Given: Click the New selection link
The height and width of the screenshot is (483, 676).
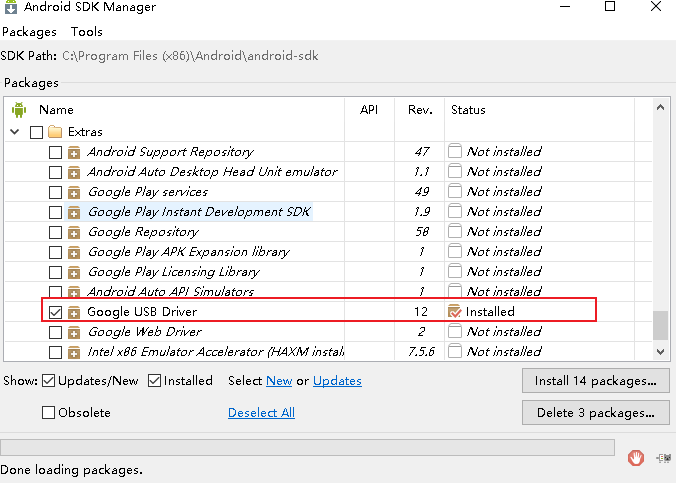Looking at the screenshot, I should [279, 381].
